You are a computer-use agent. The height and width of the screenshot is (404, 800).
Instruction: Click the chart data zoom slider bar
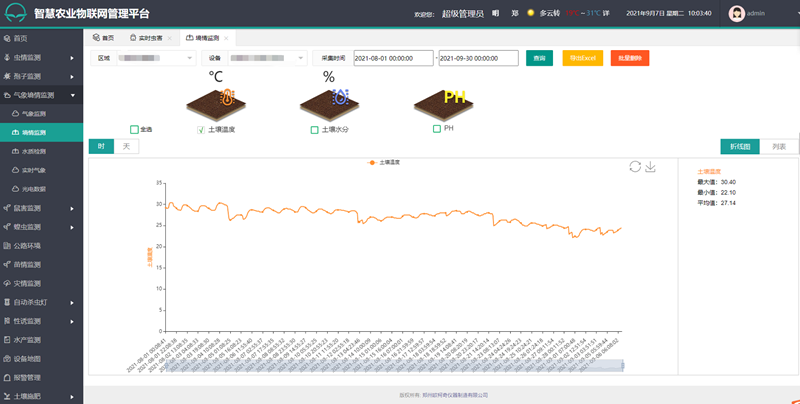tap(394, 365)
